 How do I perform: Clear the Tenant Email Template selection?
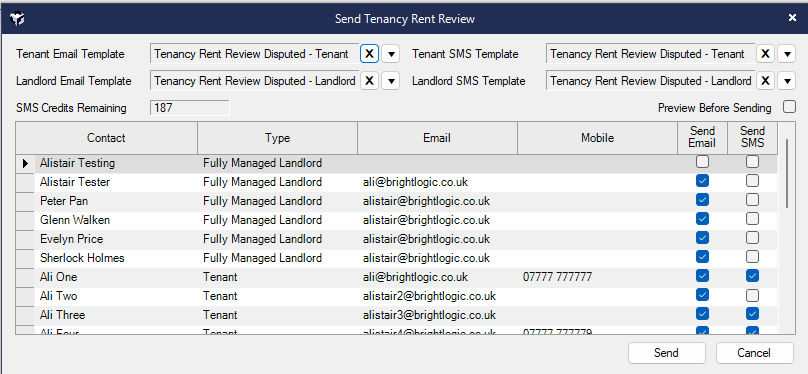pos(369,54)
